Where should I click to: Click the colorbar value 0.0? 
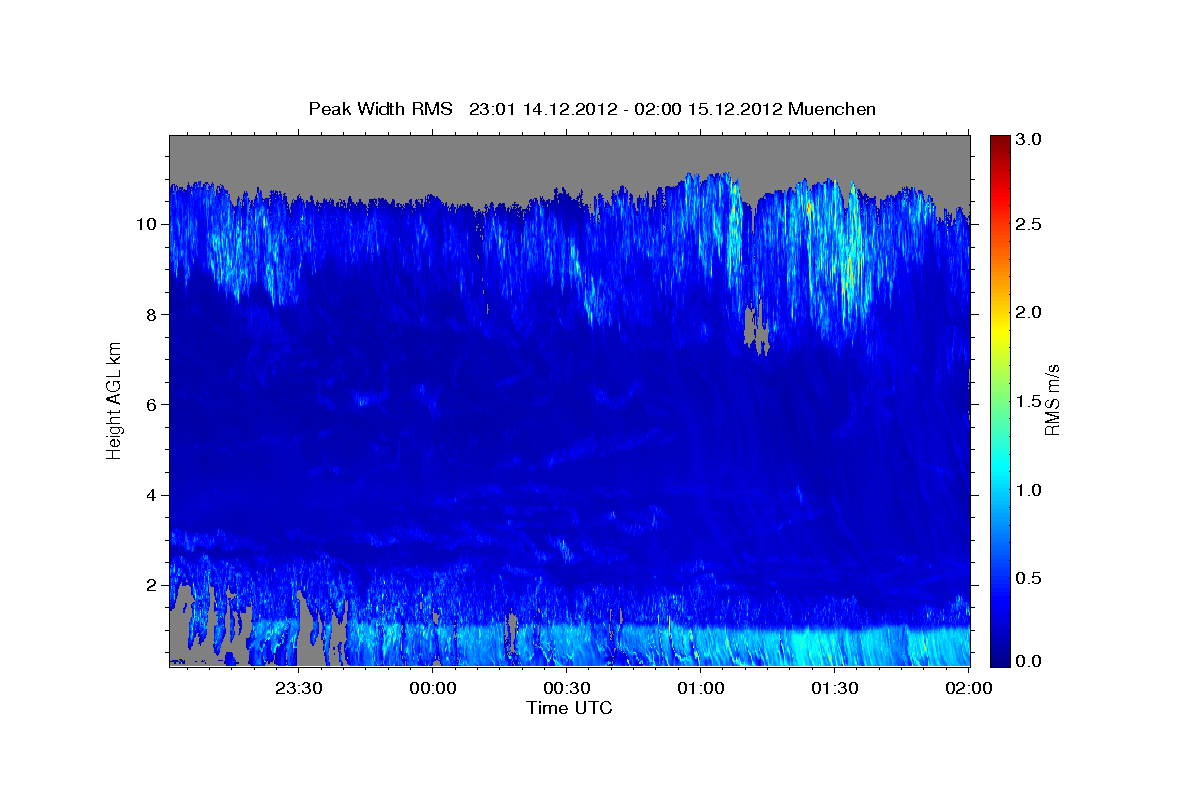click(1029, 661)
